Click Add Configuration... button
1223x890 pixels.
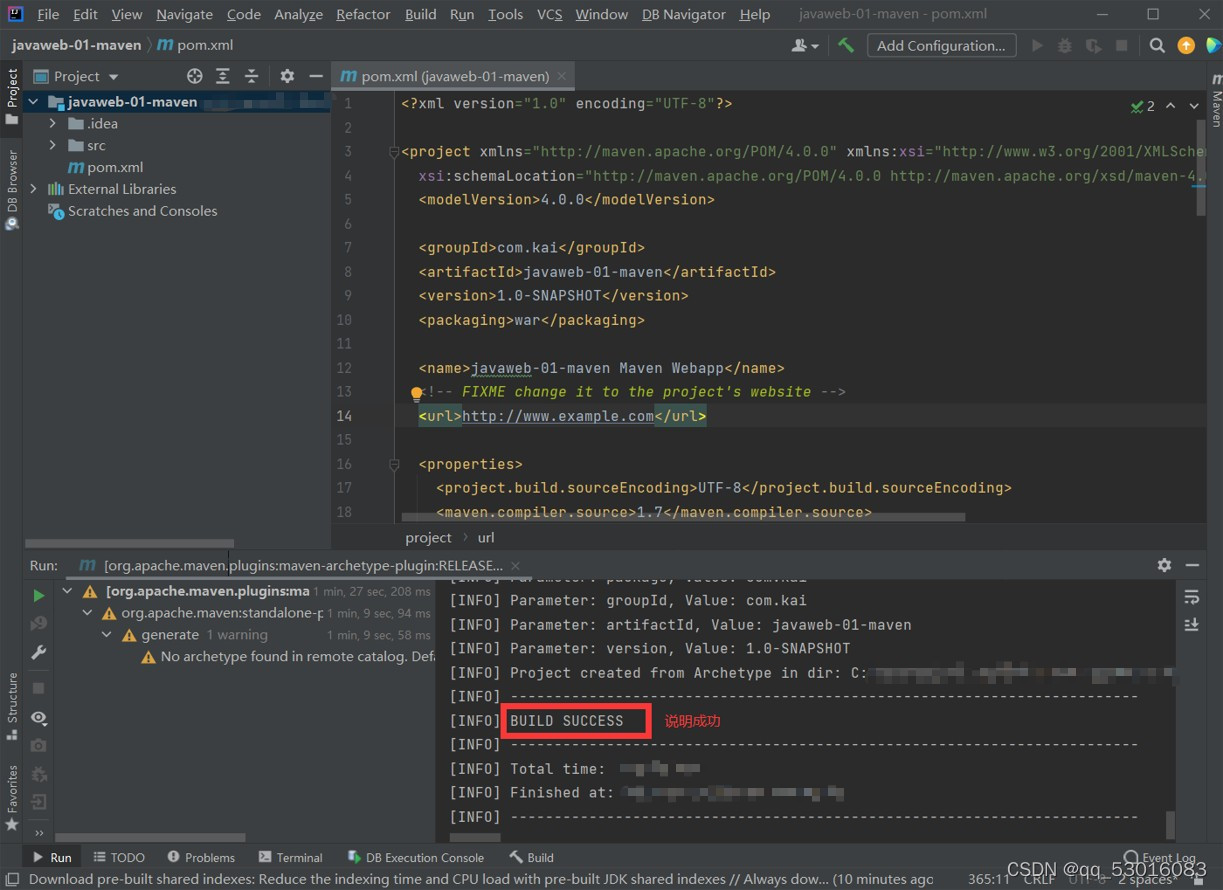click(x=941, y=45)
